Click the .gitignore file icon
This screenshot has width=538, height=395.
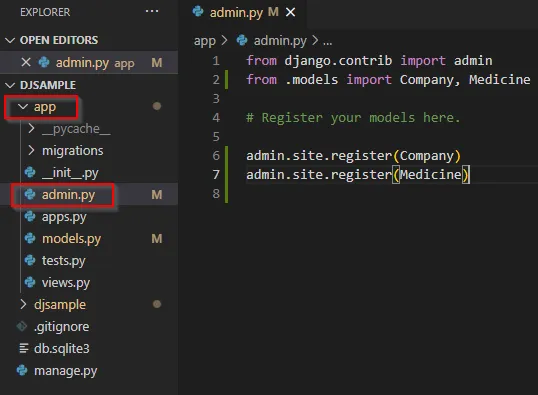point(22,326)
